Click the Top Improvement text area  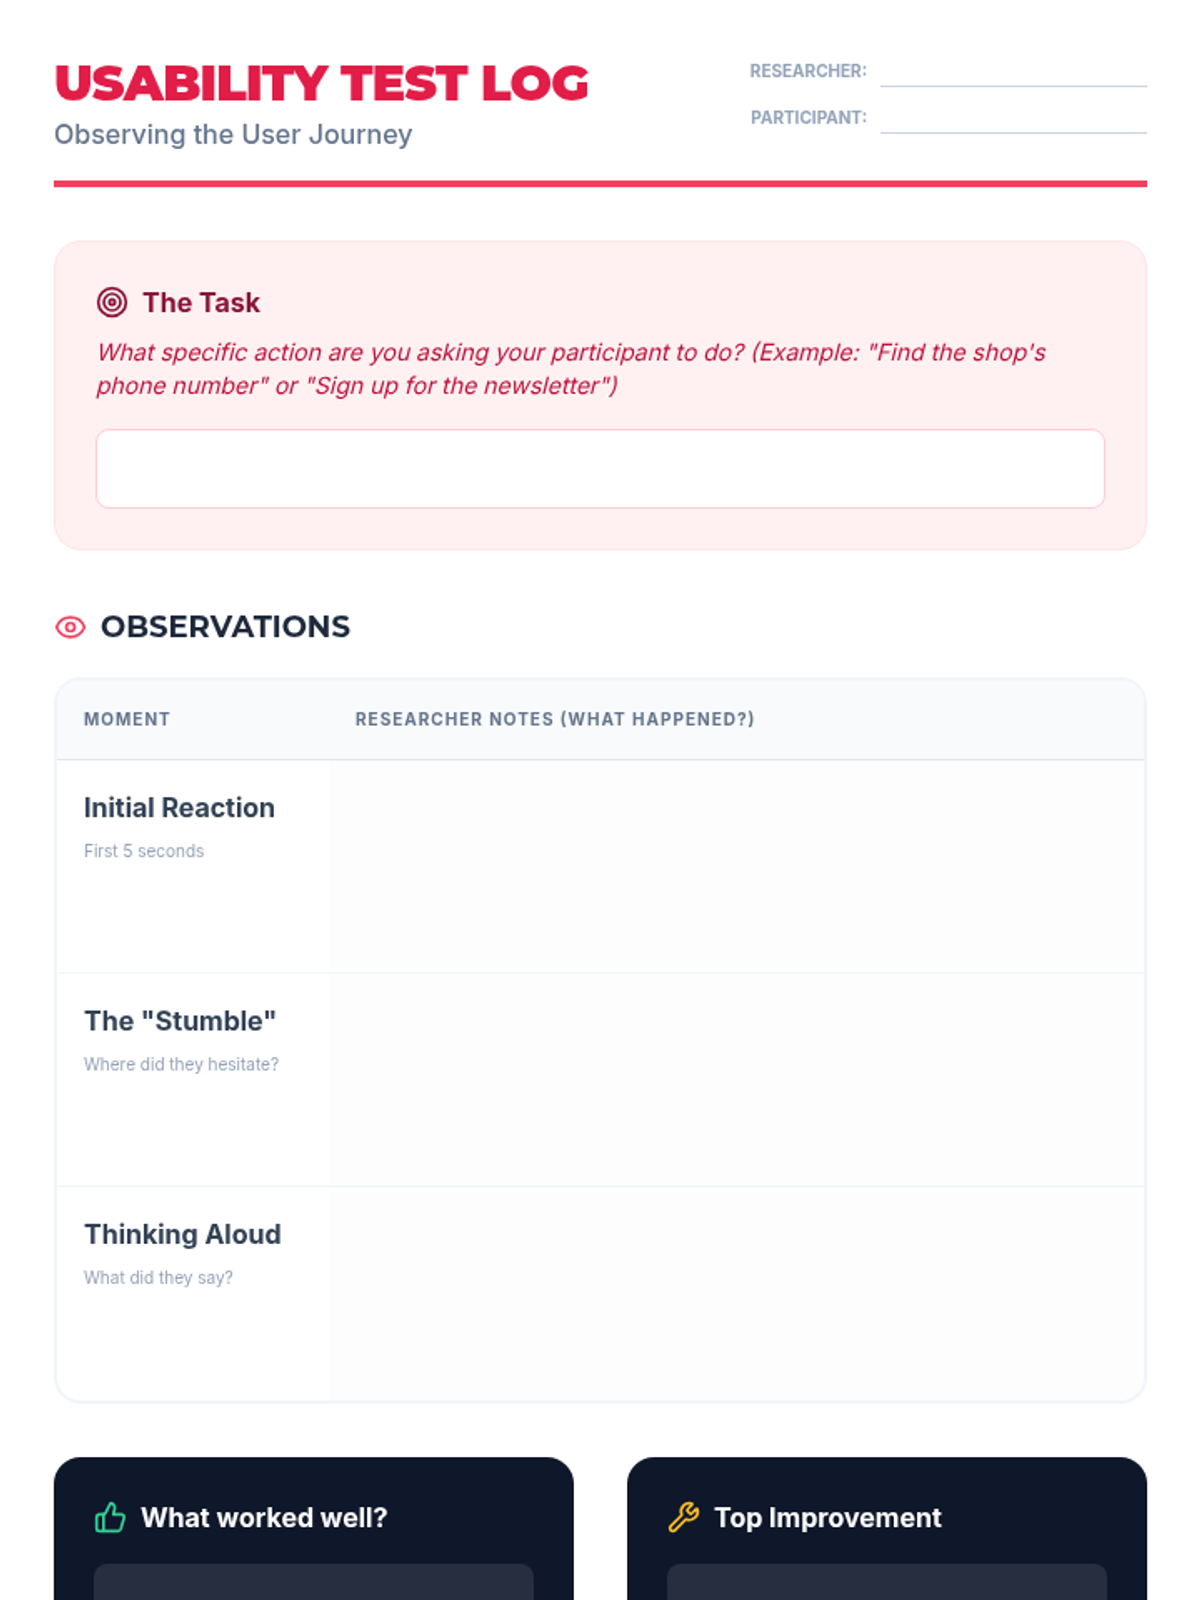887,1582
